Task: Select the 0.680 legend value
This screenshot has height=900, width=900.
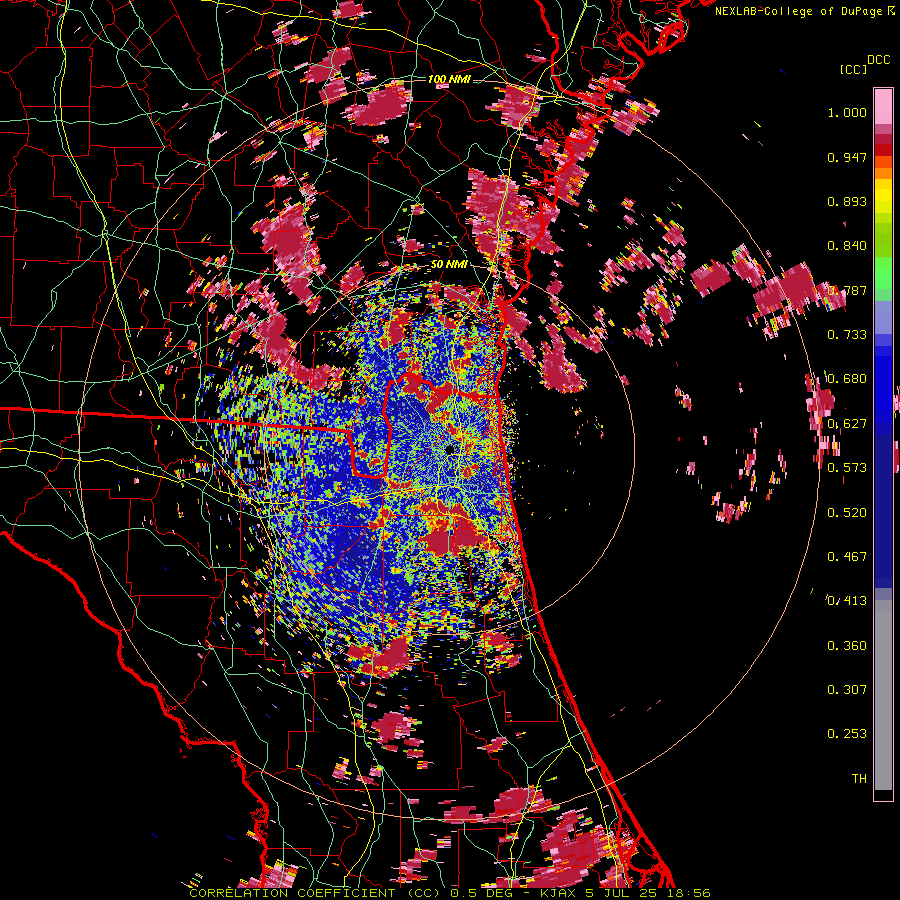Action: (x=847, y=379)
